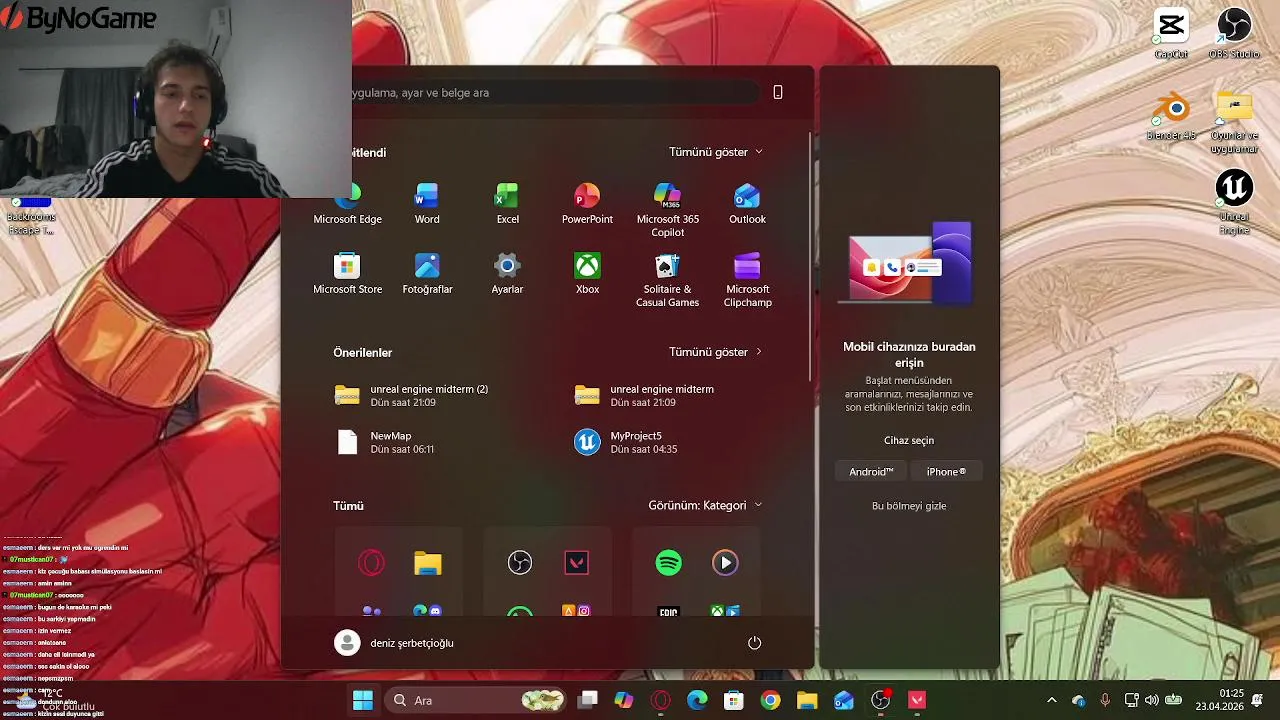Open network icon in system tray

[x=1131, y=700]
